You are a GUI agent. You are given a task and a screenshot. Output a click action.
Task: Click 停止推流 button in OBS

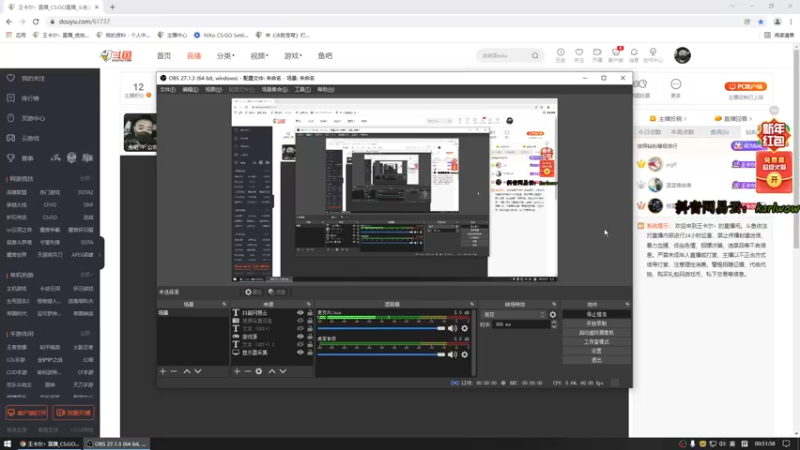[596, 314]
